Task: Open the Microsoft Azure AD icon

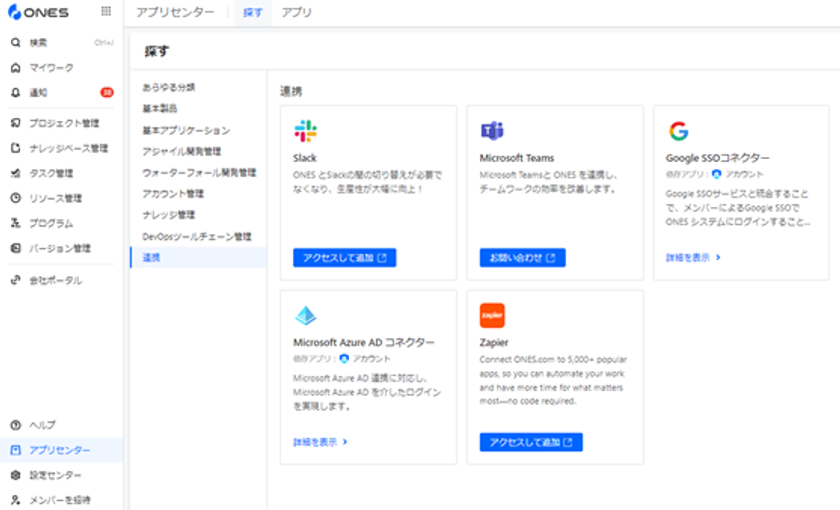Action: 305,316
